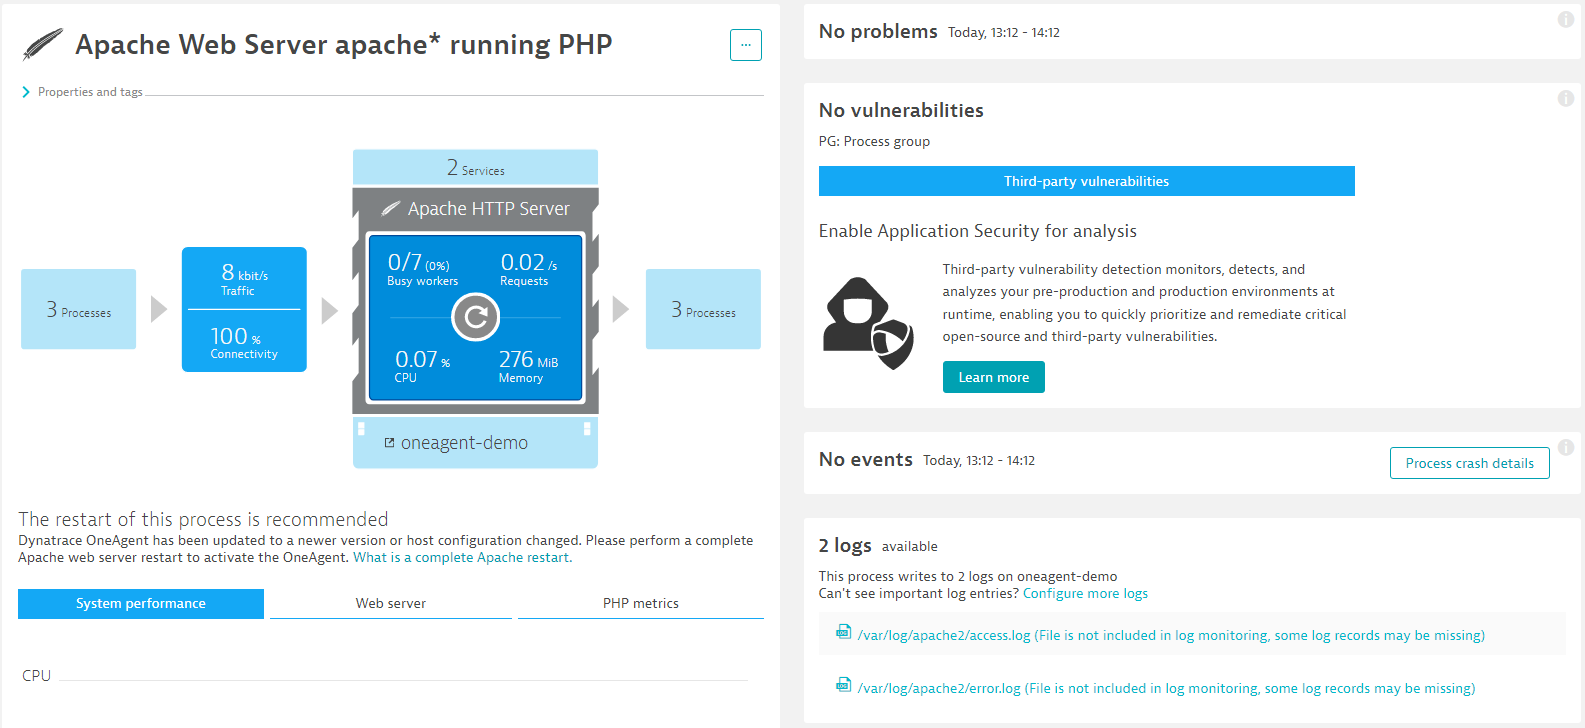Open the /var/log/apache2/access.log entry
The height and width of the screenshot is (728, 1585).
point(1171,636)
